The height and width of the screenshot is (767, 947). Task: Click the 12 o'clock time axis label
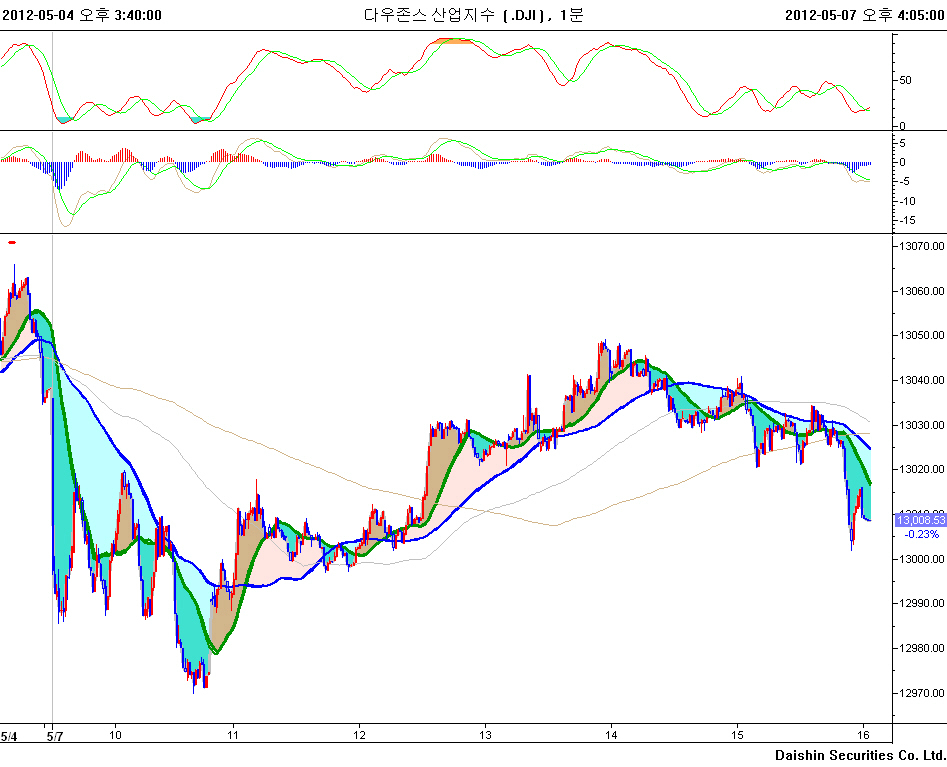pyautogui.click(x=358, y=735)
